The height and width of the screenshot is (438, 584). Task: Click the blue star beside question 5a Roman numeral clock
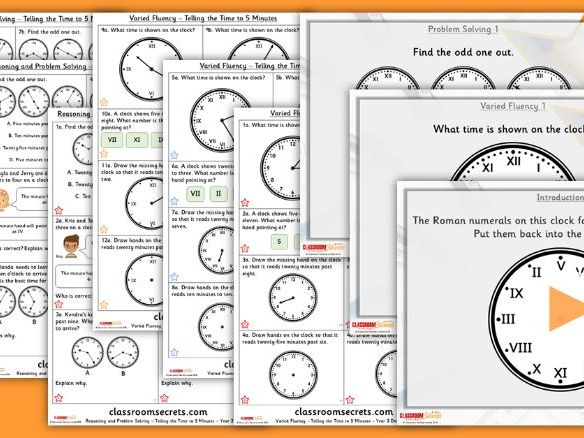tap(174, 155)
